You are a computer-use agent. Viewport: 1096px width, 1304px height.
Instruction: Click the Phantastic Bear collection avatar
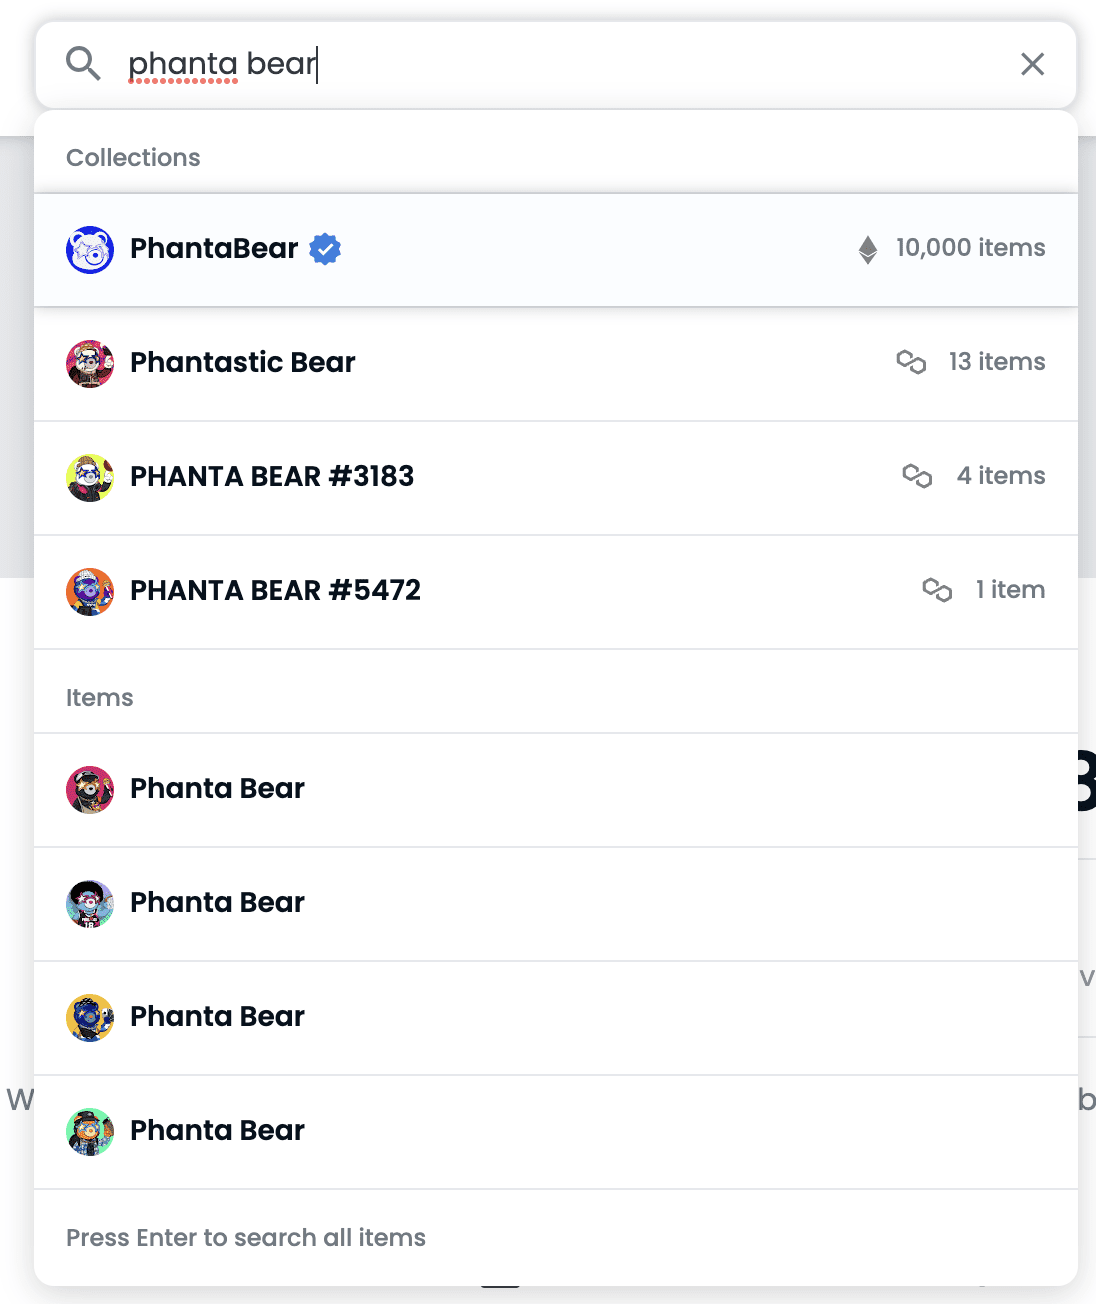pos(90,363)
